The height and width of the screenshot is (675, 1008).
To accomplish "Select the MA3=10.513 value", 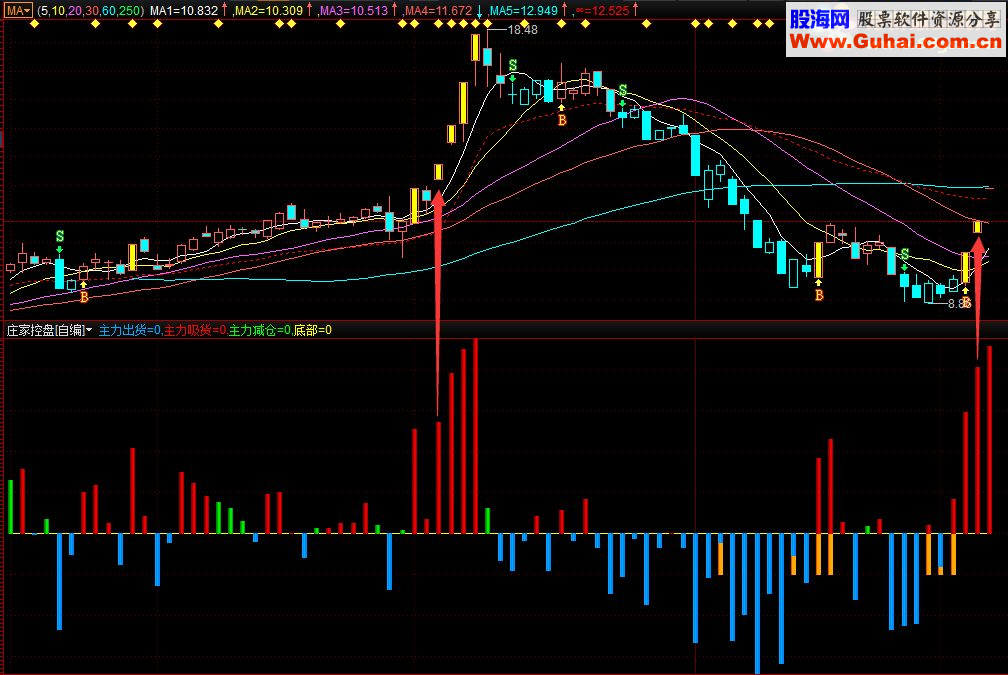I will (354, 11).
